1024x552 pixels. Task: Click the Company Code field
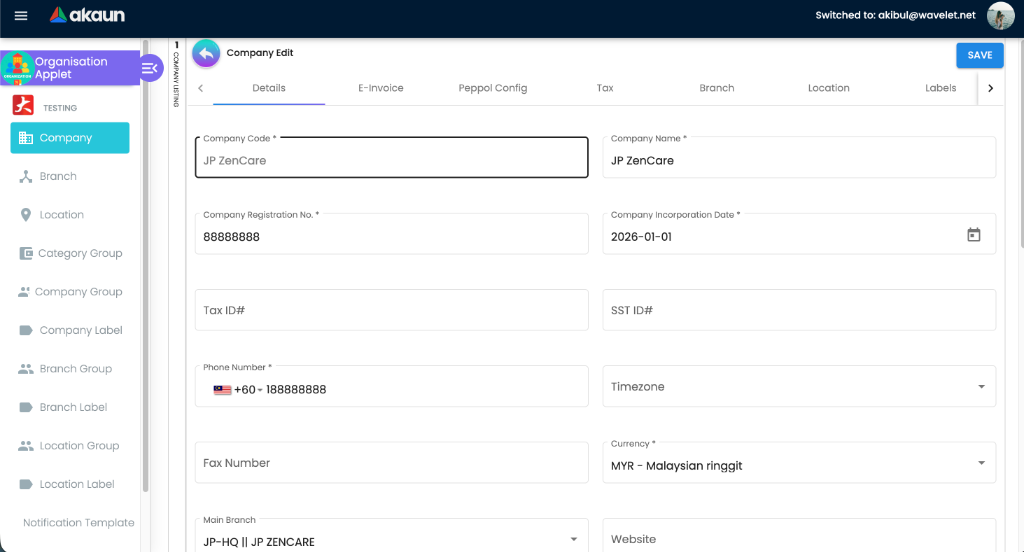pos(391,157)
